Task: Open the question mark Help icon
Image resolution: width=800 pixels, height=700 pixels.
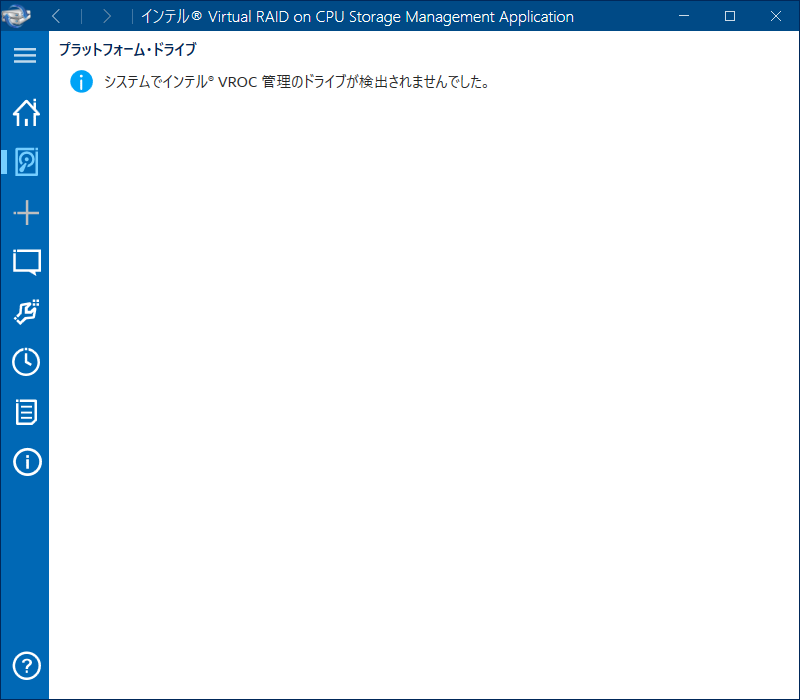Action: (x=27, y=666)
